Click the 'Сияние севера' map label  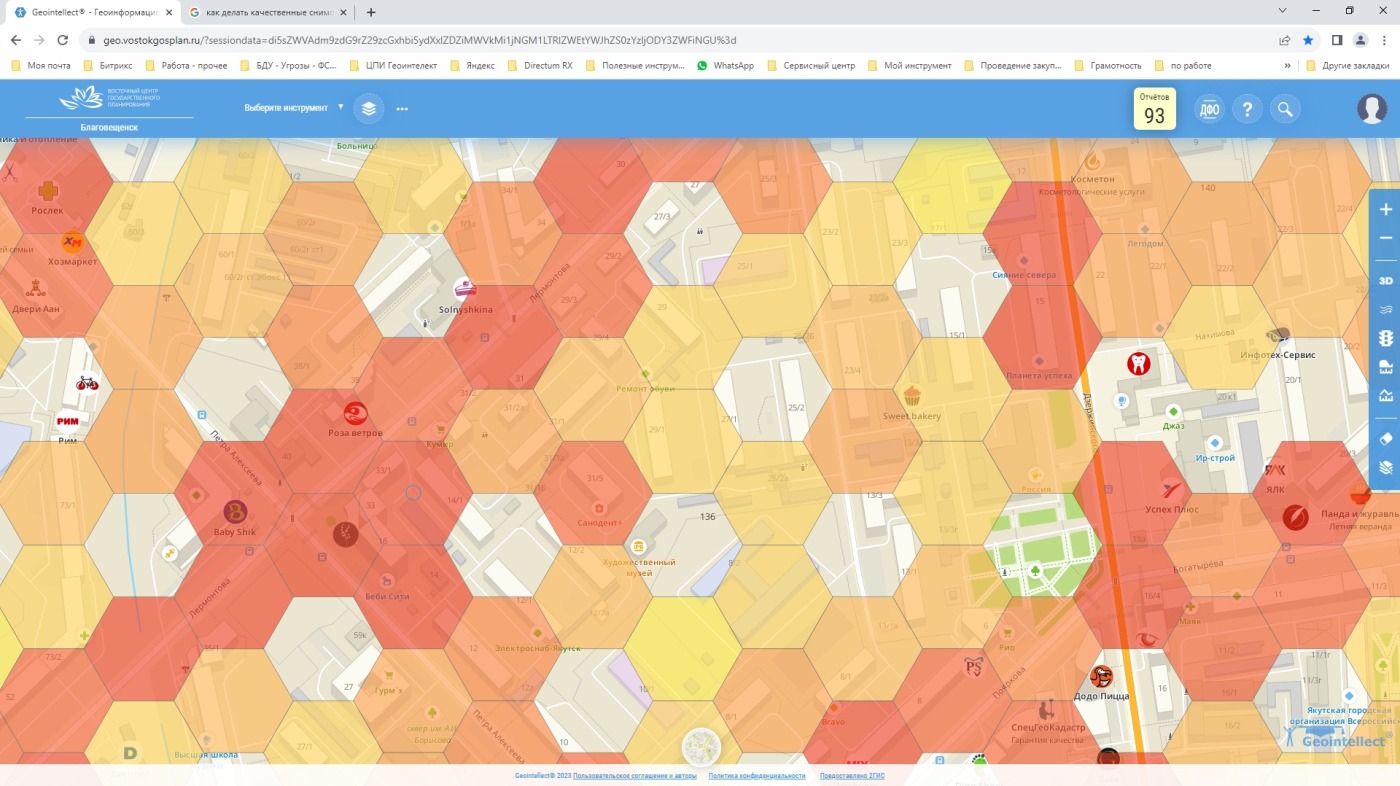point(1023,275)
